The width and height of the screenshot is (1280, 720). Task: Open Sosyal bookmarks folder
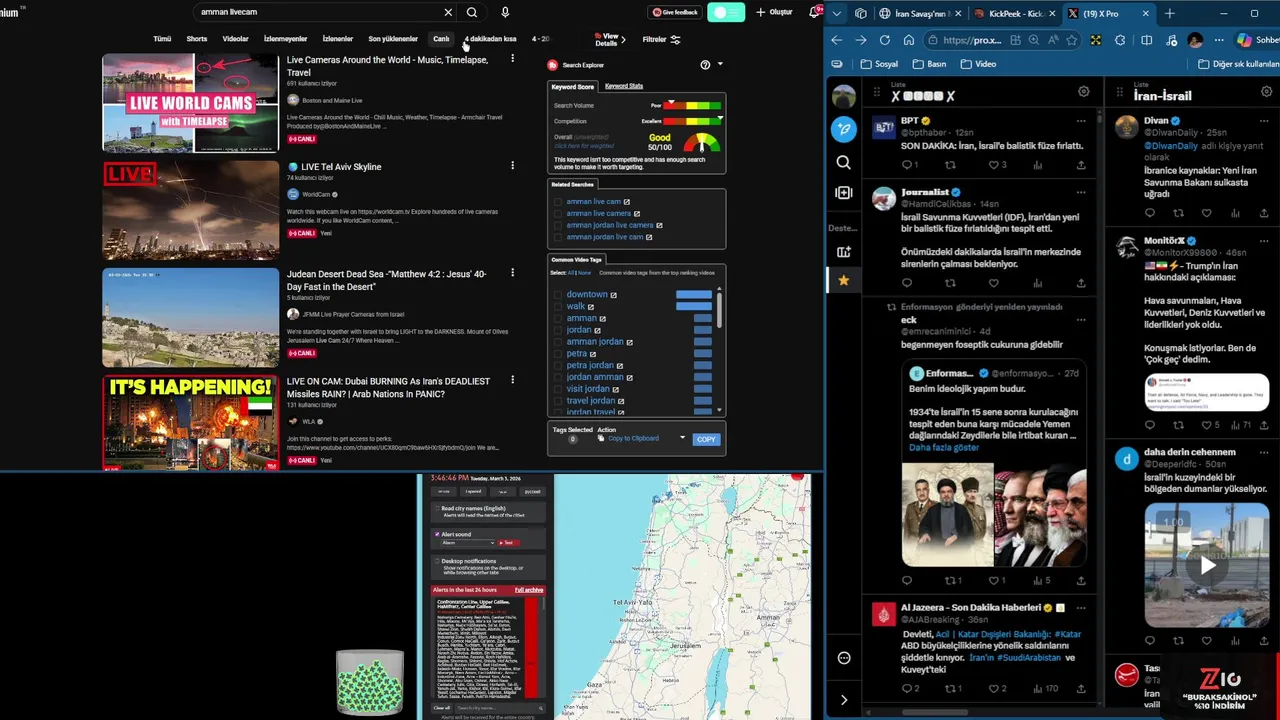tap(879, 64)
